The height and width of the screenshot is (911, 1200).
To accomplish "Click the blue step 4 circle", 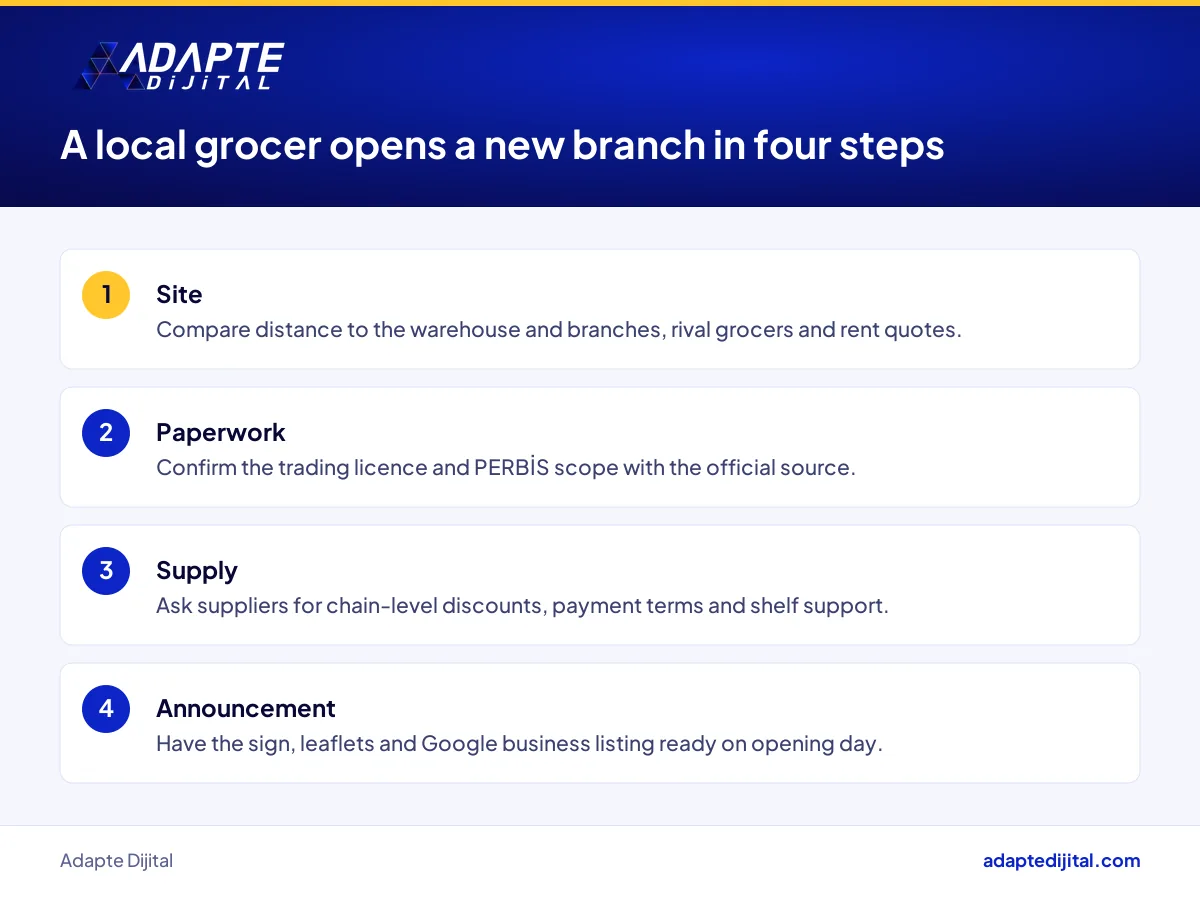I will (x=106, y=709).
